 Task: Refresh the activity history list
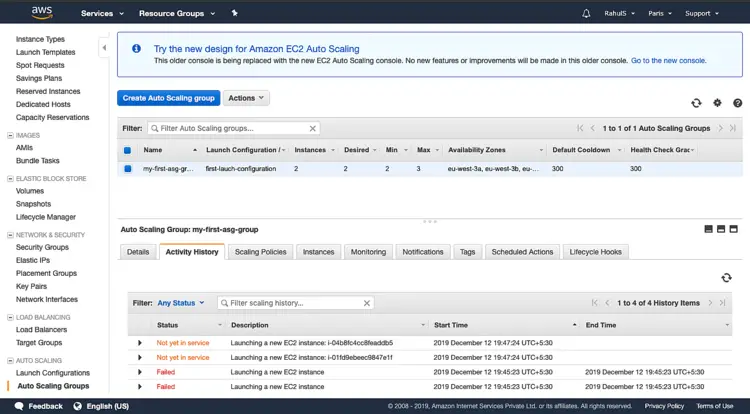point(726,277)
